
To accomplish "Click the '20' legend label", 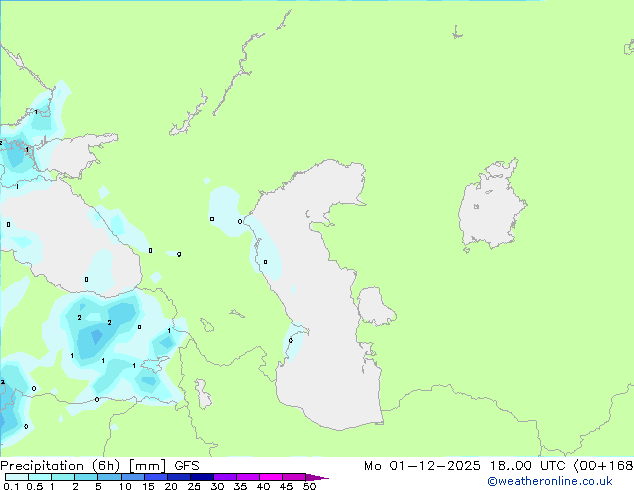I will pos(171,486).
